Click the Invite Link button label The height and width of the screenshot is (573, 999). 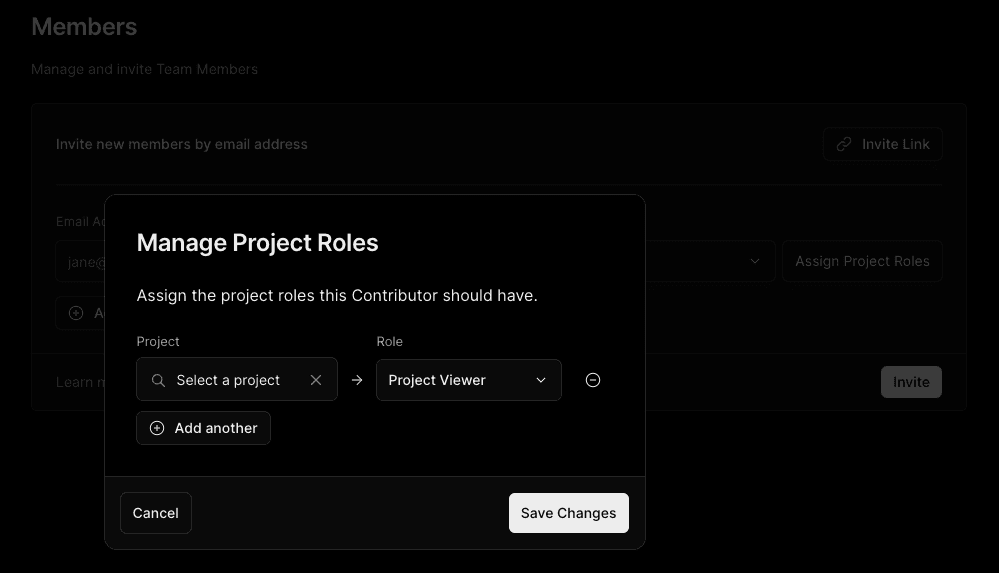click(x=895, y=144)
